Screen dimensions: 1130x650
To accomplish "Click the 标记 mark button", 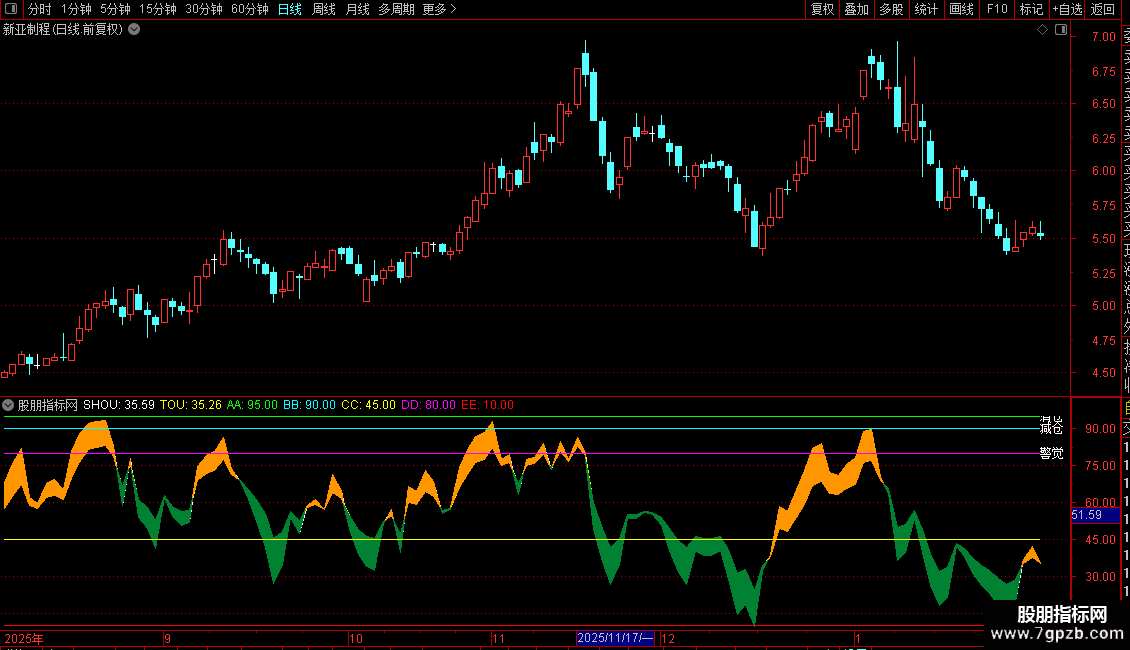I will pyautogui.click(x=1031, y=9).
